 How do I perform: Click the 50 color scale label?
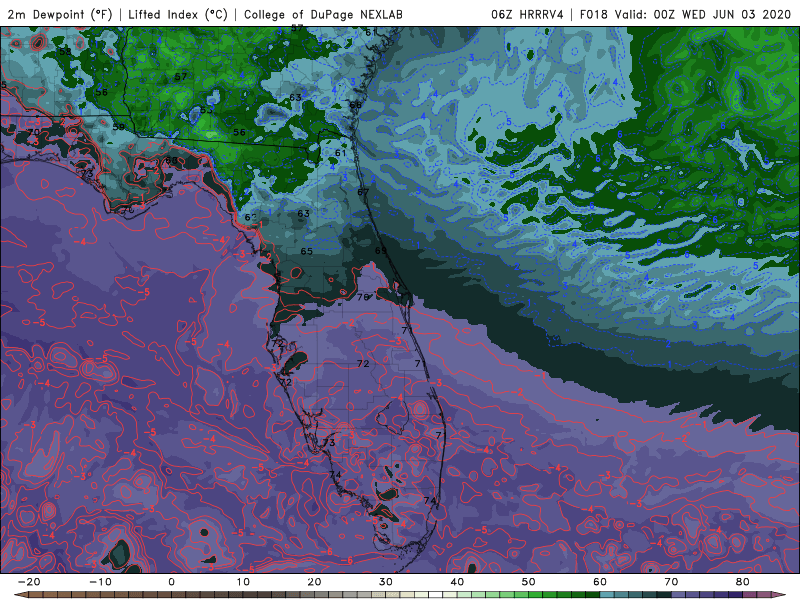pyautogui.click(x=529, y=582)
